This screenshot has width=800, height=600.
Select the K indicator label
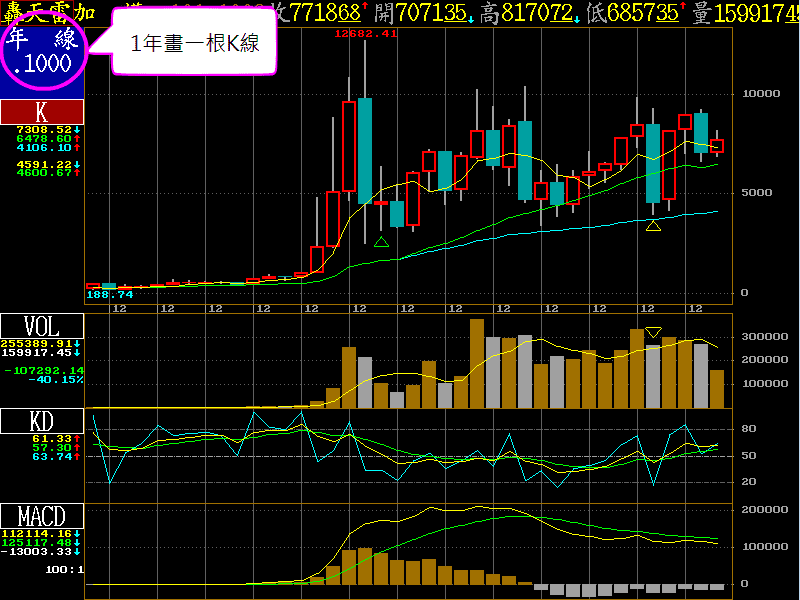[x=41, y=111]
